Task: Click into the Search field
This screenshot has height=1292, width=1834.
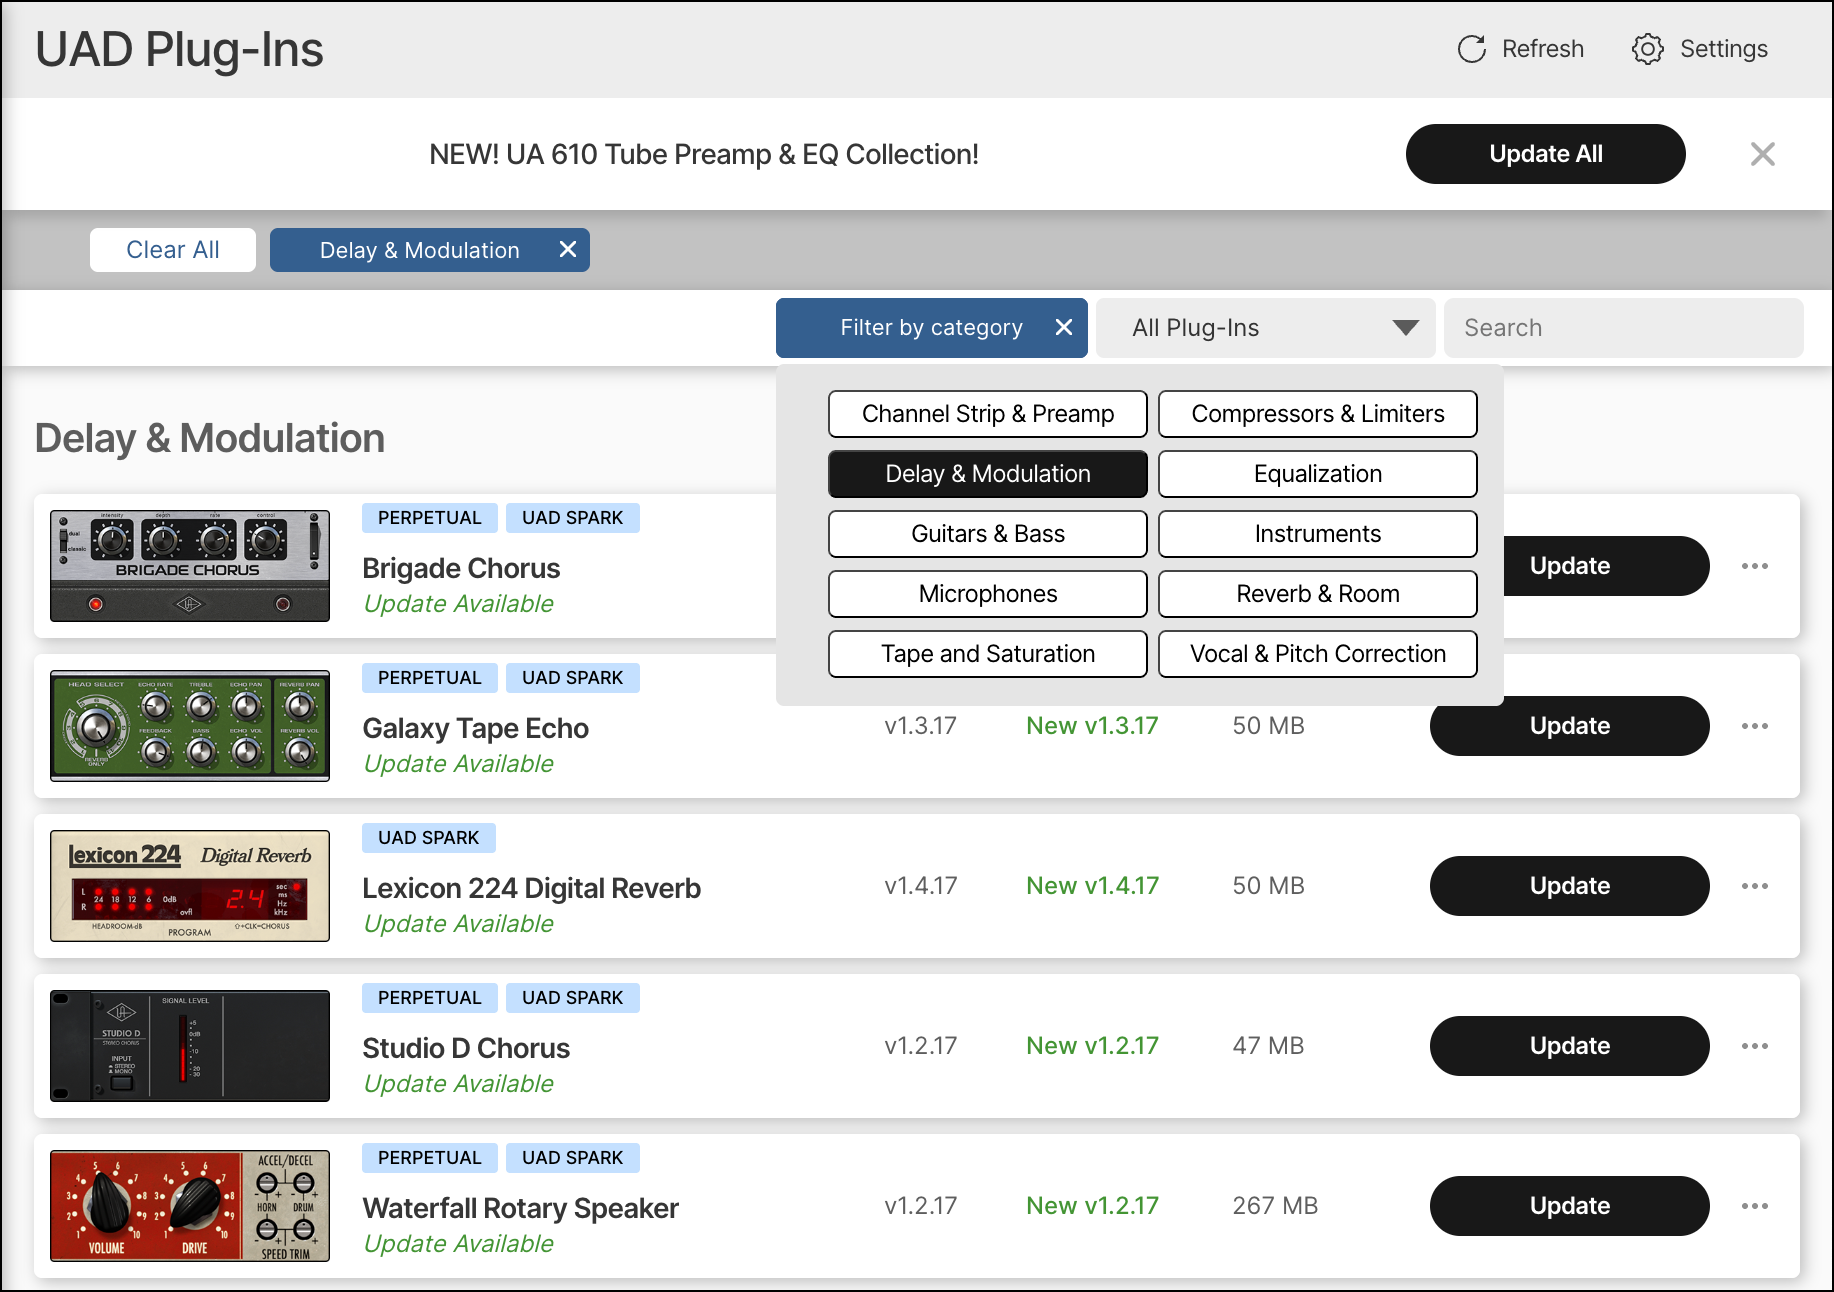Action: 1623,328
